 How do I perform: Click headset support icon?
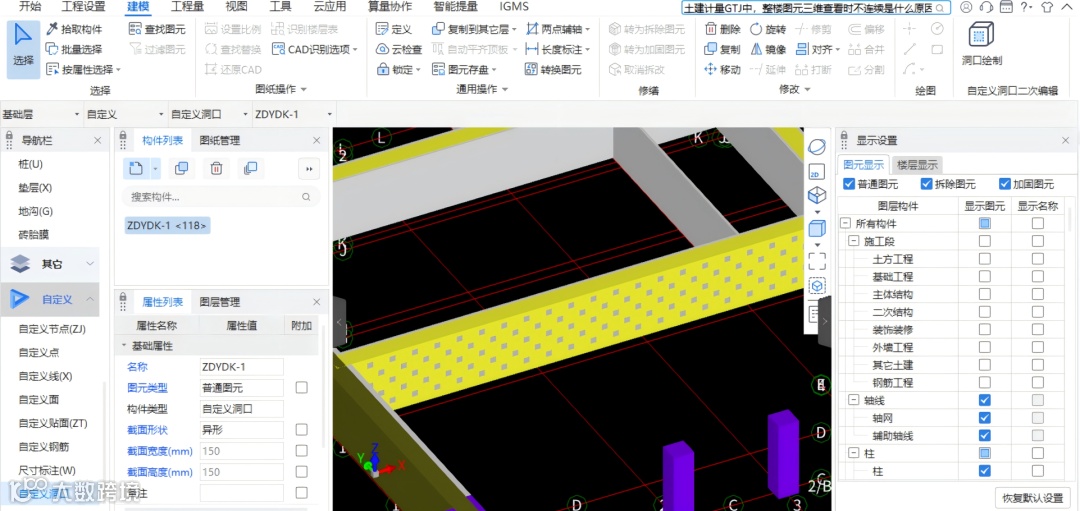986,8
